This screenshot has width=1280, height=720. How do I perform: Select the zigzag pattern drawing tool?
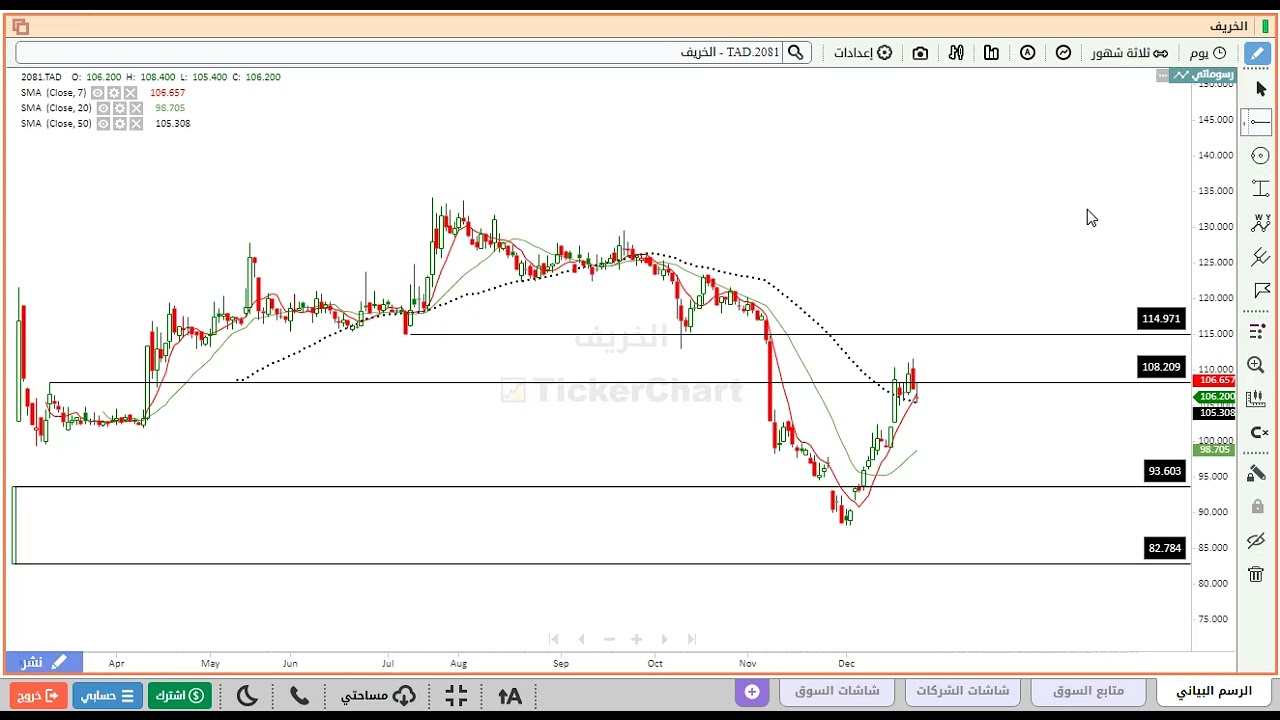point(1259,224)
